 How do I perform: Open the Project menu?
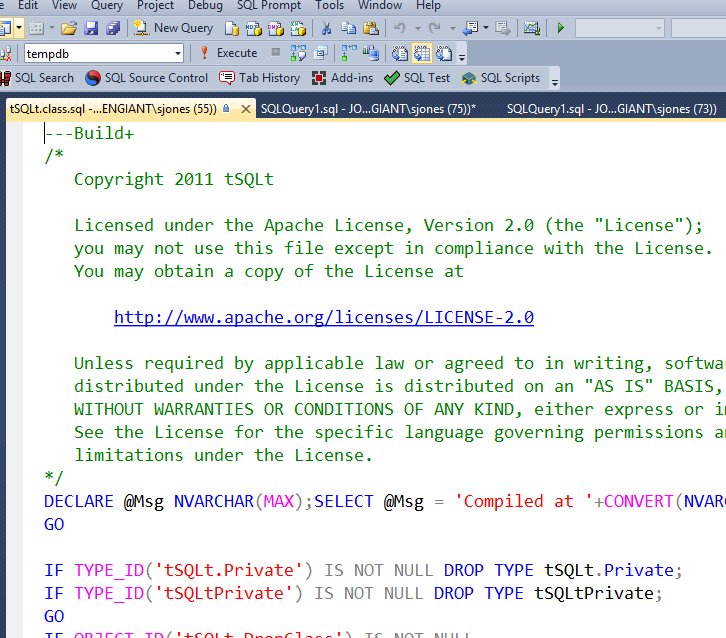155,6
